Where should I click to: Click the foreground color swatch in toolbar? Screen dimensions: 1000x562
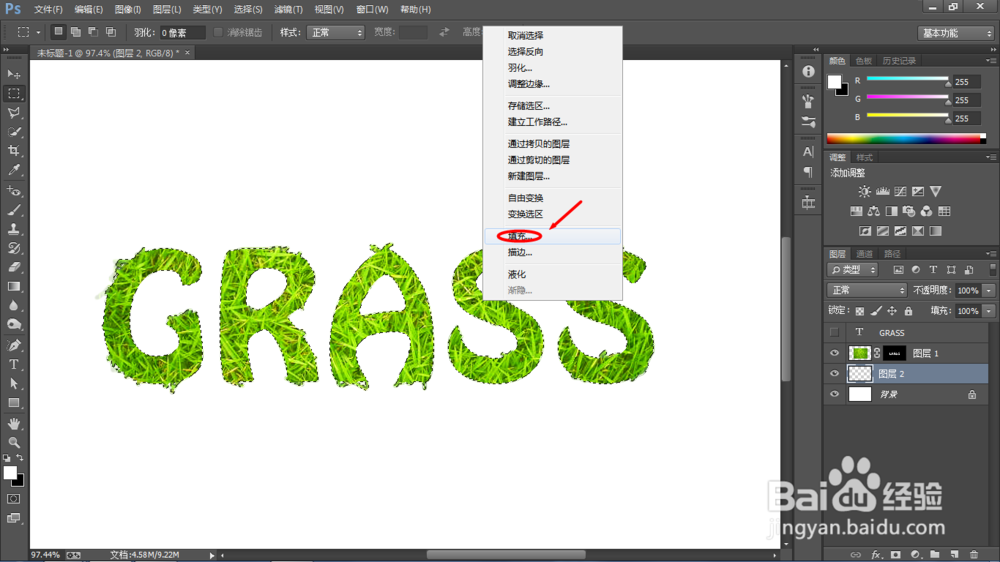coord(10,473)
